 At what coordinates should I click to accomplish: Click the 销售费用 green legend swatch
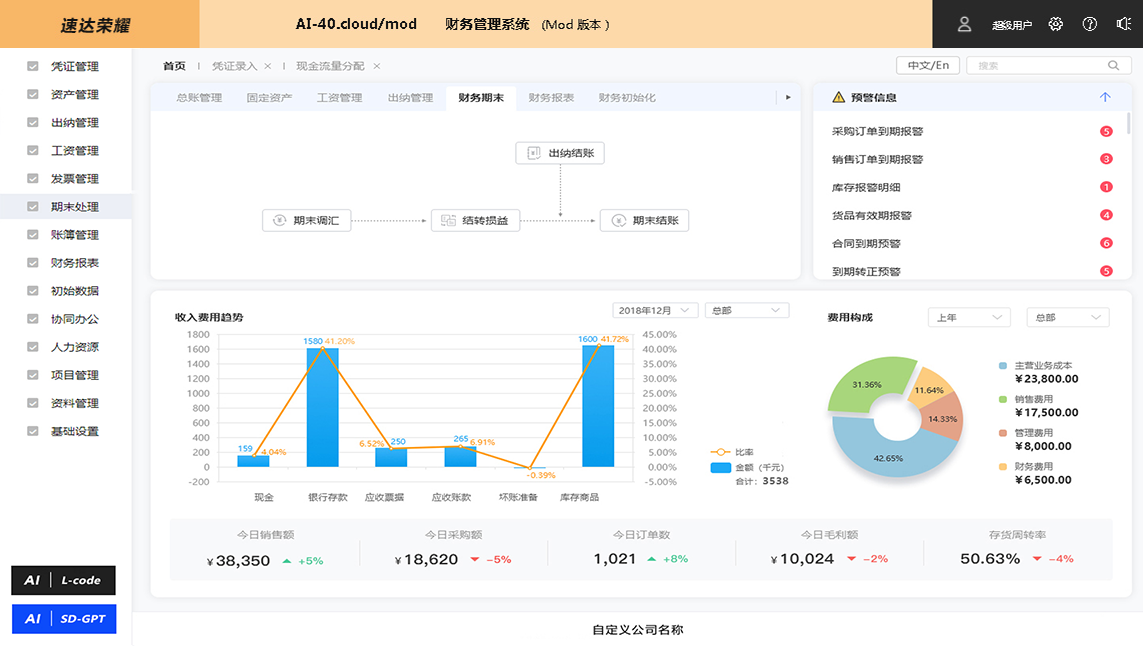pyautogui.click(x=1003, y=399)
